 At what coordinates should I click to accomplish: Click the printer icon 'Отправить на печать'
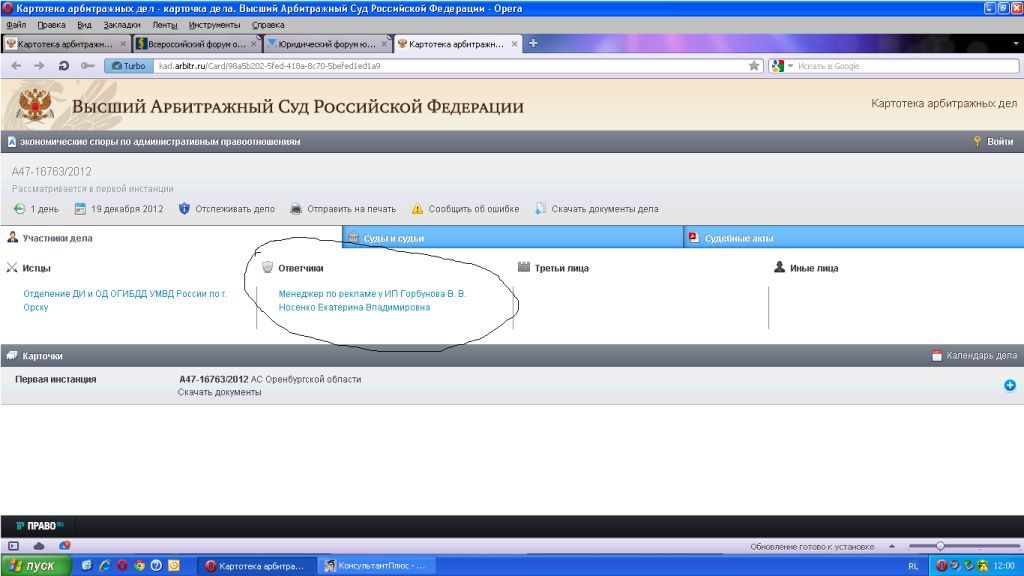296,209
